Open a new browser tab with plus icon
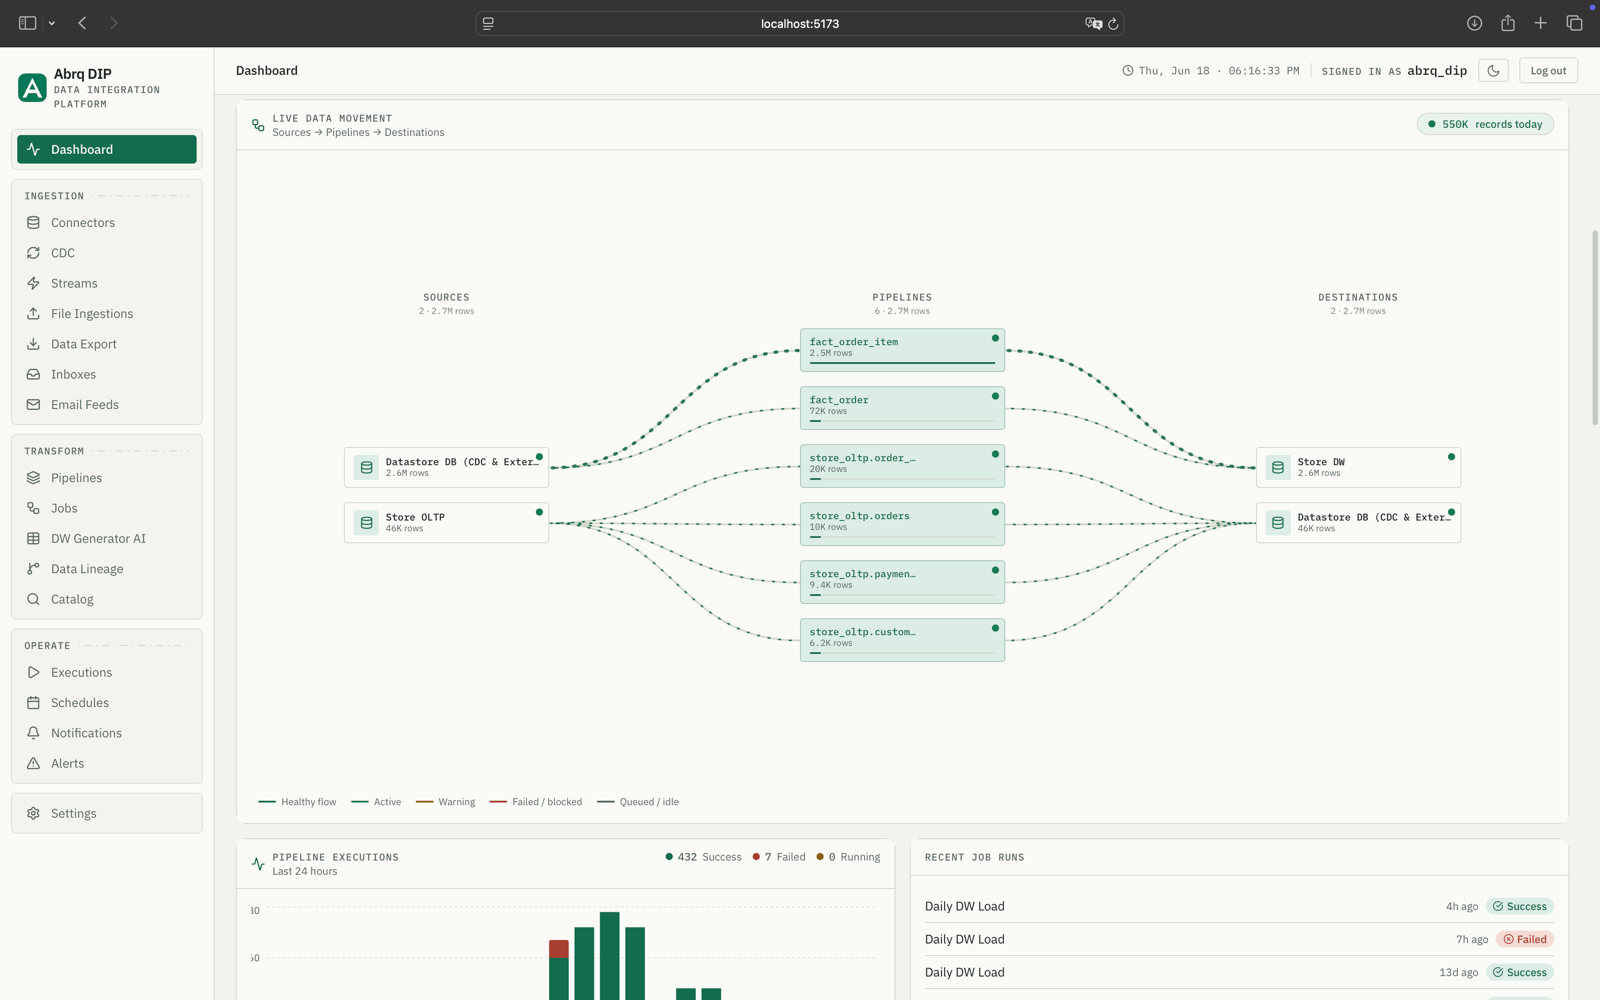This screenshot has width=1600, height=1000. click(1541, 23)
